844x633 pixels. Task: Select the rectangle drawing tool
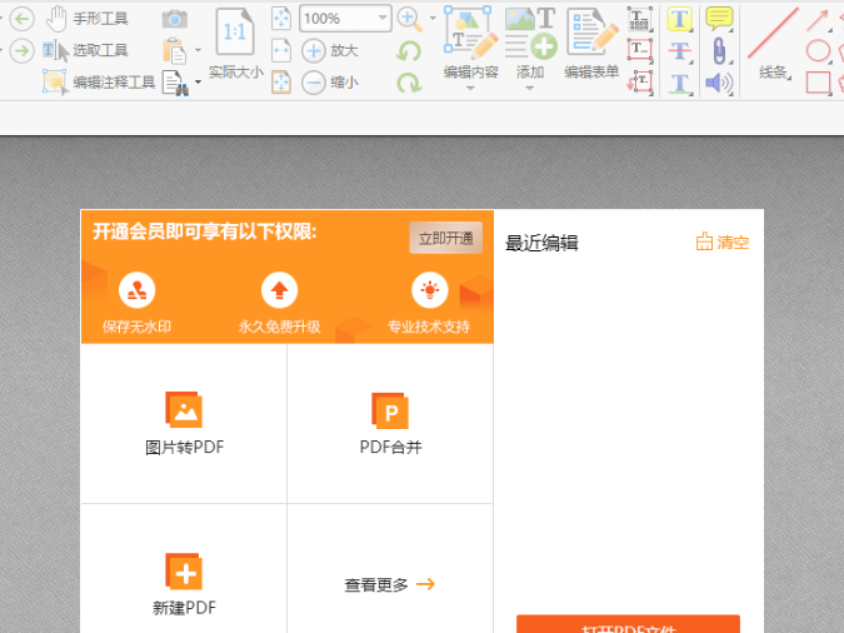[818, 83]
